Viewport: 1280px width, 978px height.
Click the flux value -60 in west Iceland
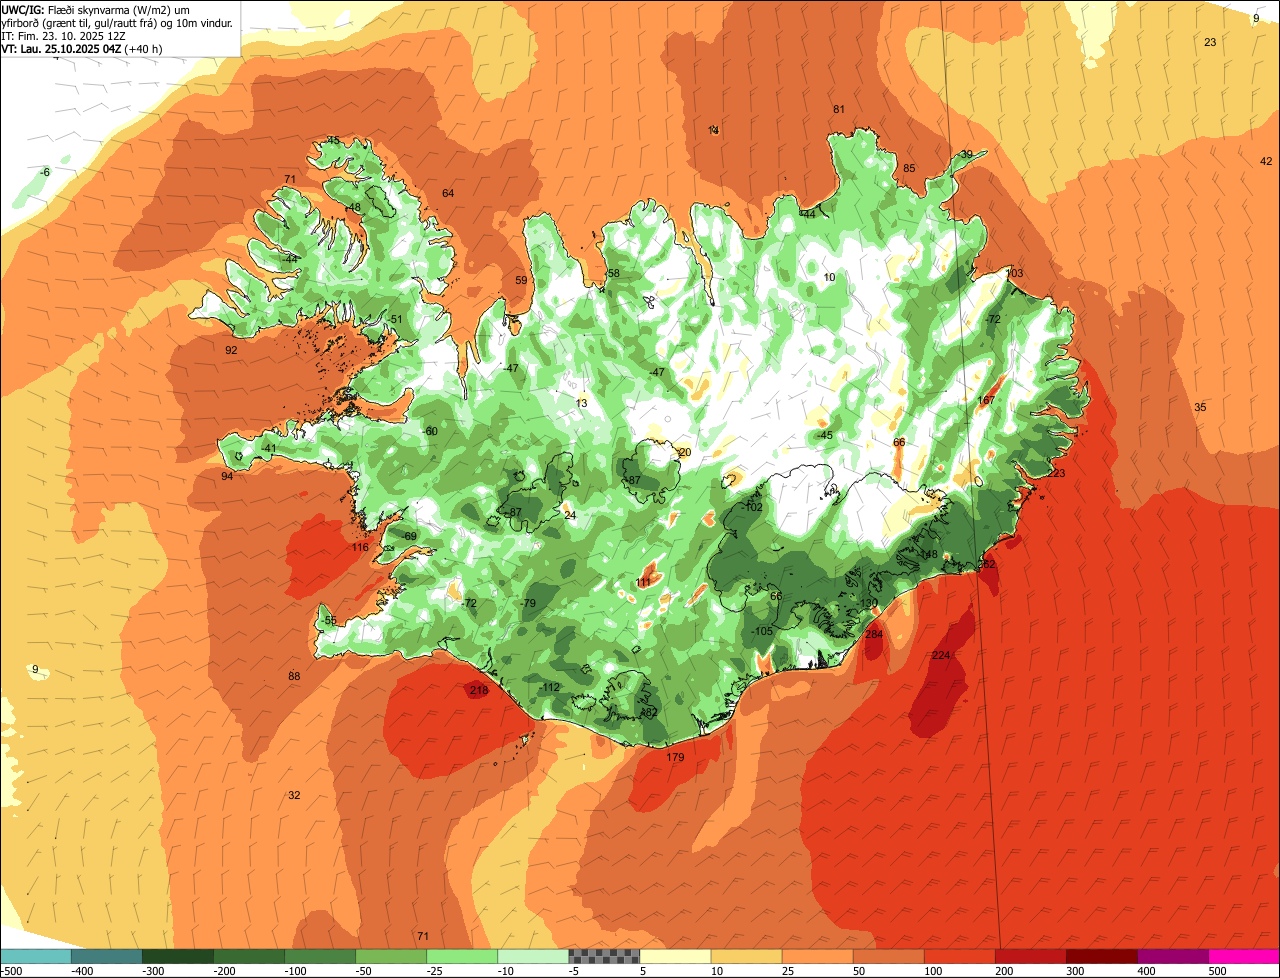click(430, 431)
